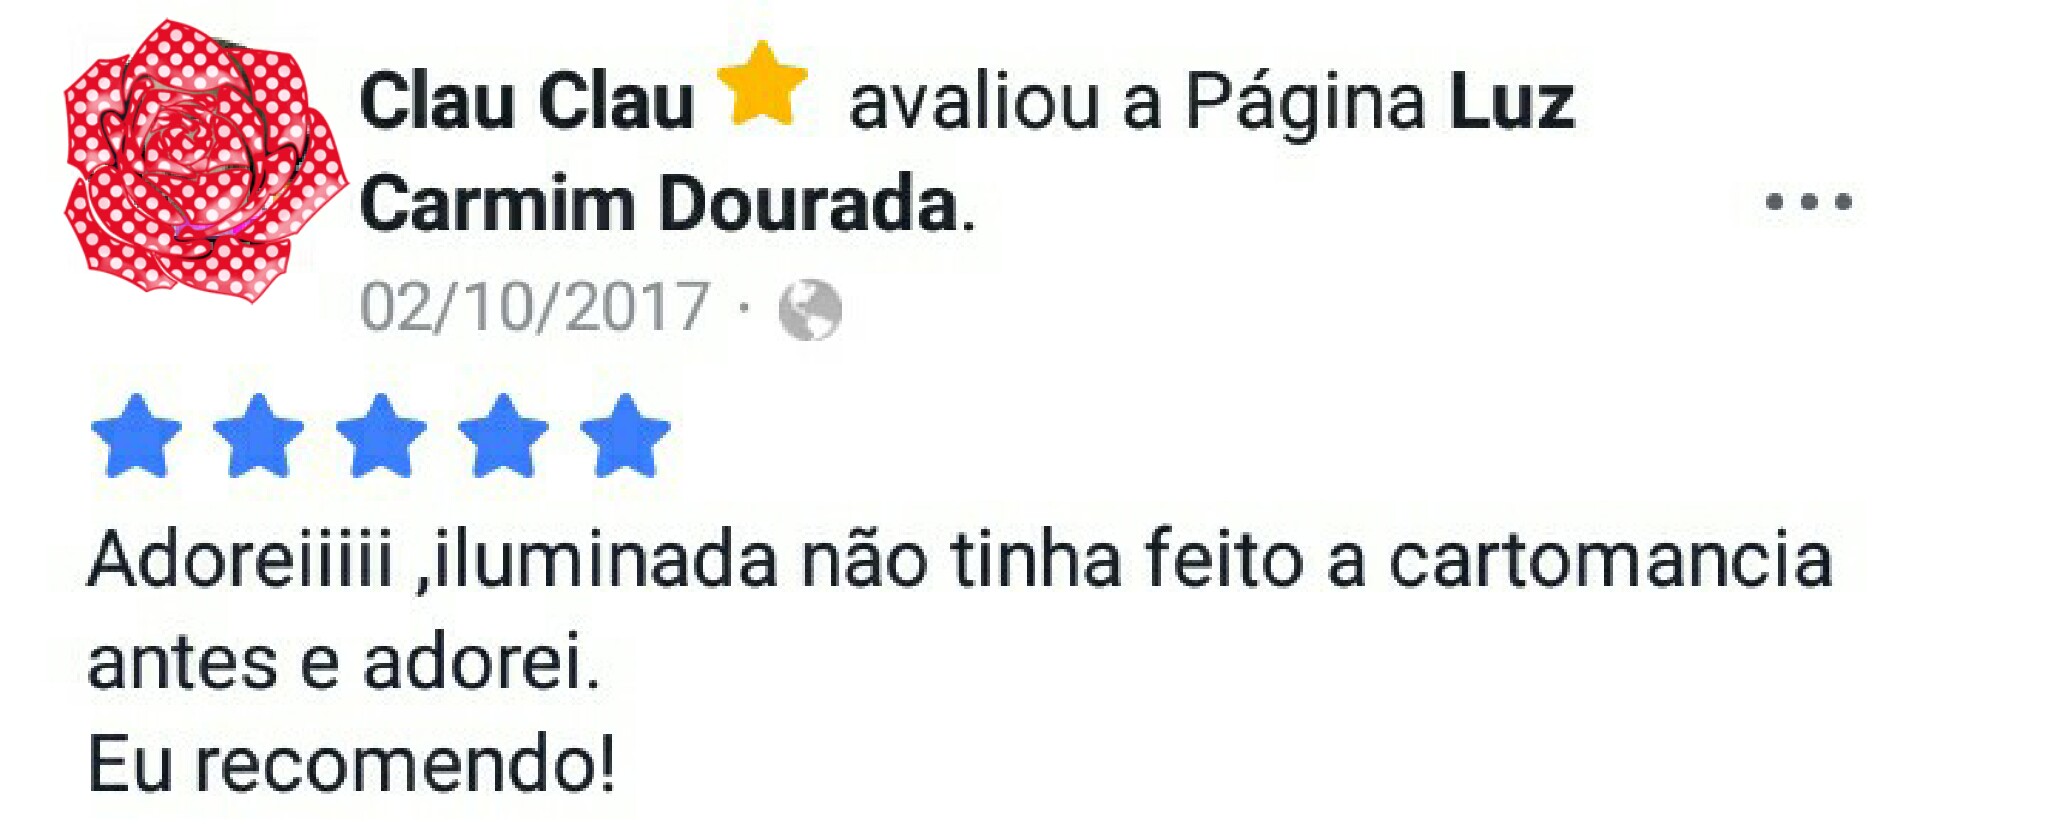
Task: Click the word 'cartomancia' in review
Action: coord(1611,559)
